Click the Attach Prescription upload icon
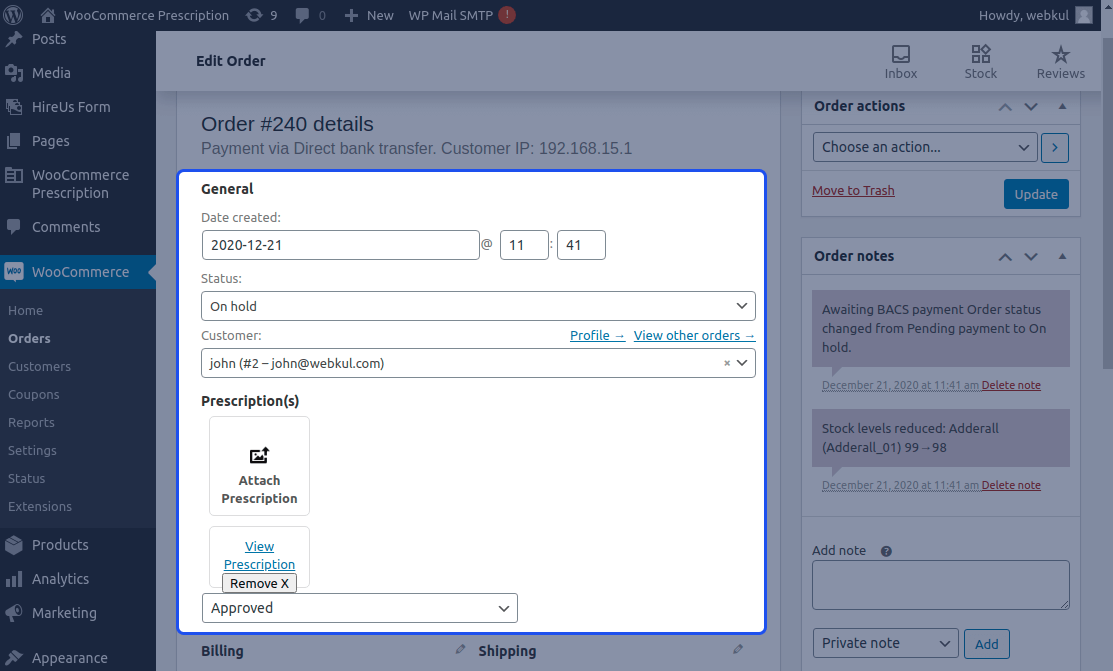 click(x=259, y=455)
